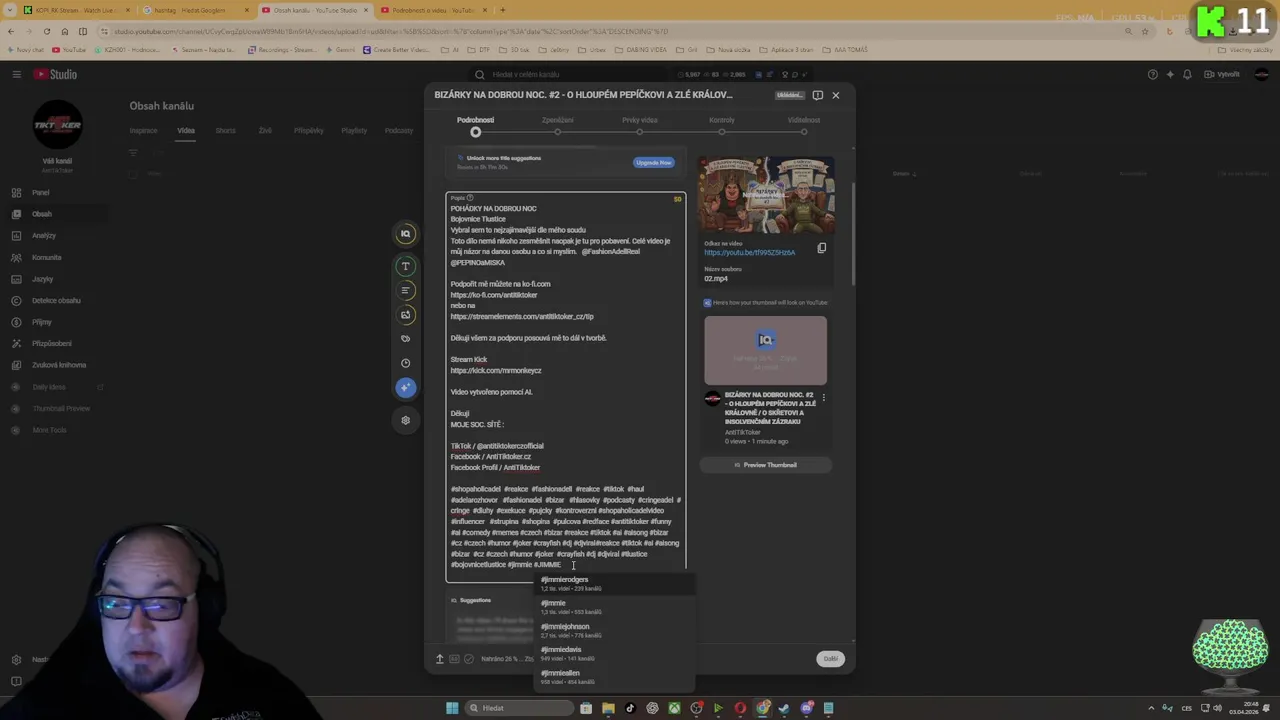1280x720 pixels.
Task: Open Komunita in the Studio sidebar
Action: [46, 257]
